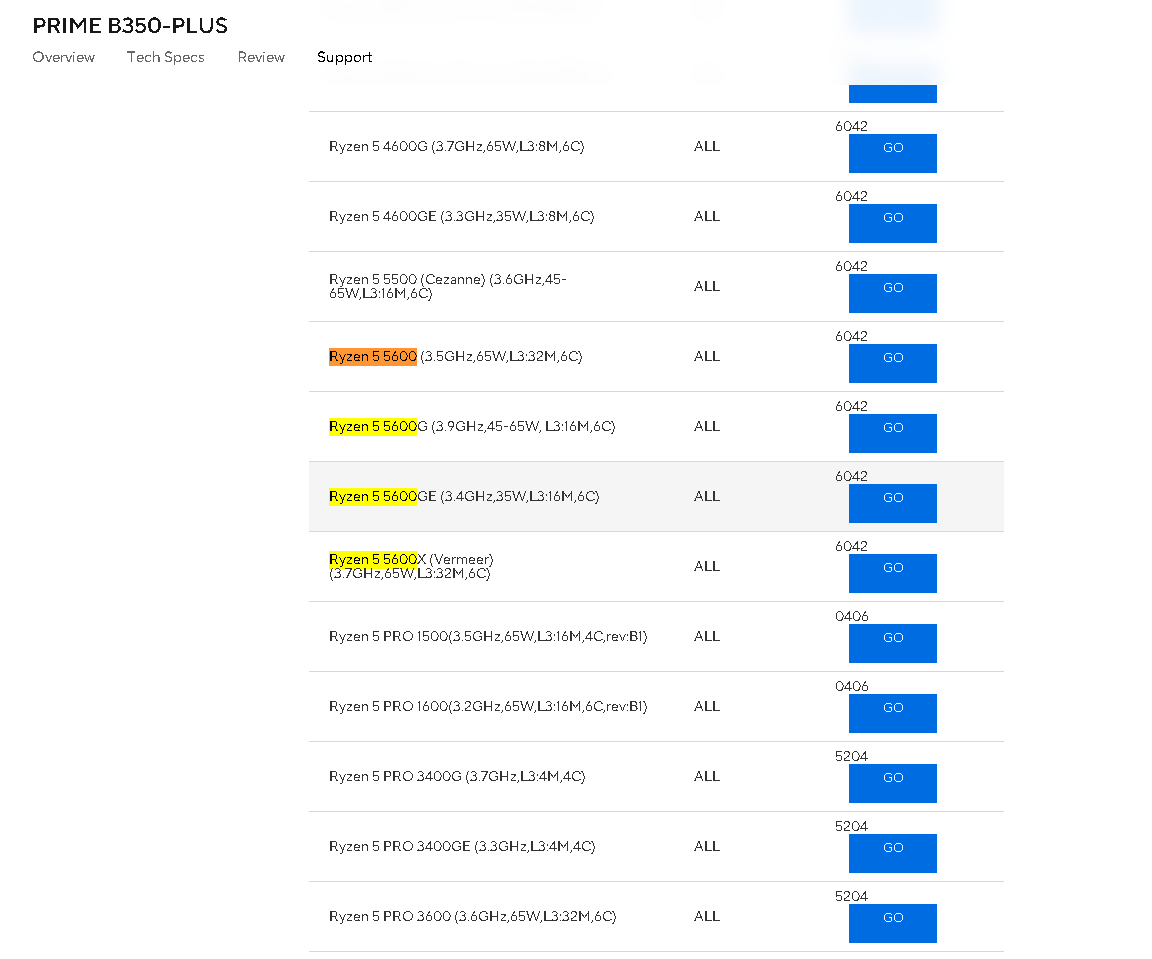1152x959 pixels.
Task: Click GO for Ryzen 5 5600X (Vermeer)
Action: click(893, 573)
